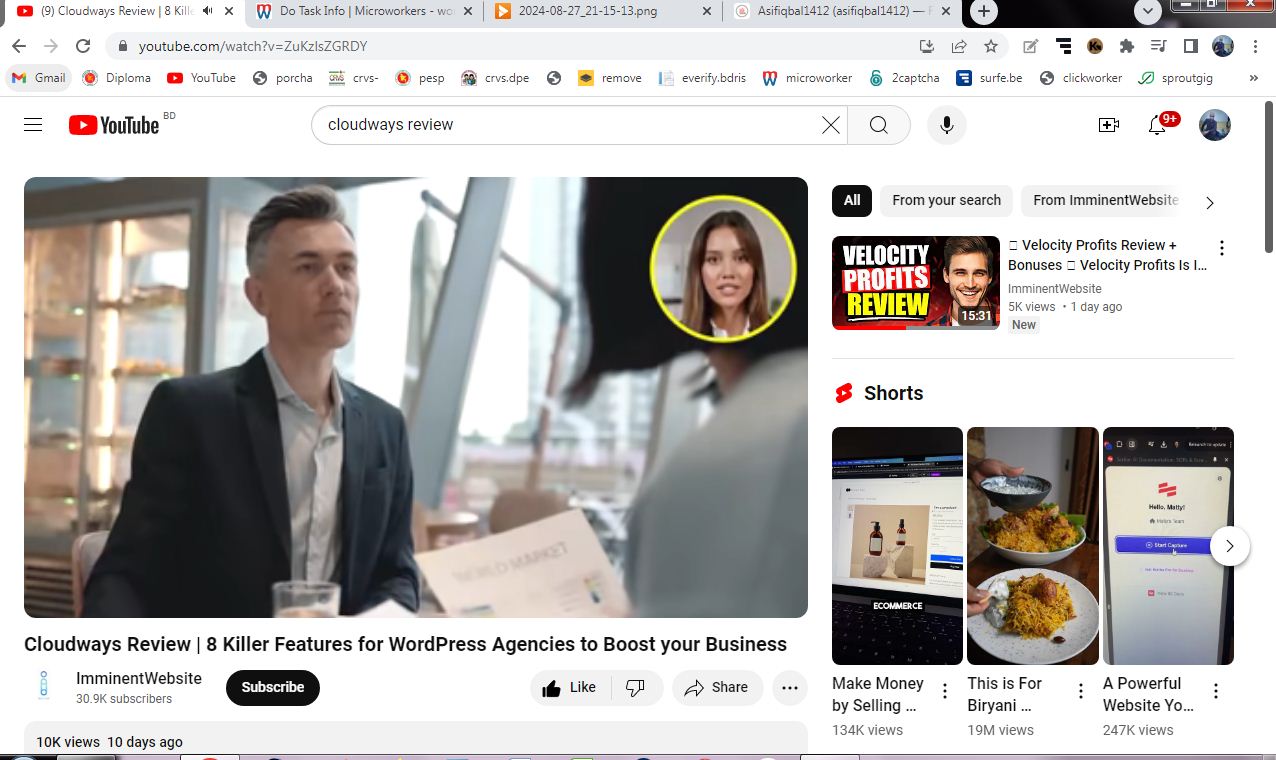Show more bookmarks with the double chevron

1253,78
